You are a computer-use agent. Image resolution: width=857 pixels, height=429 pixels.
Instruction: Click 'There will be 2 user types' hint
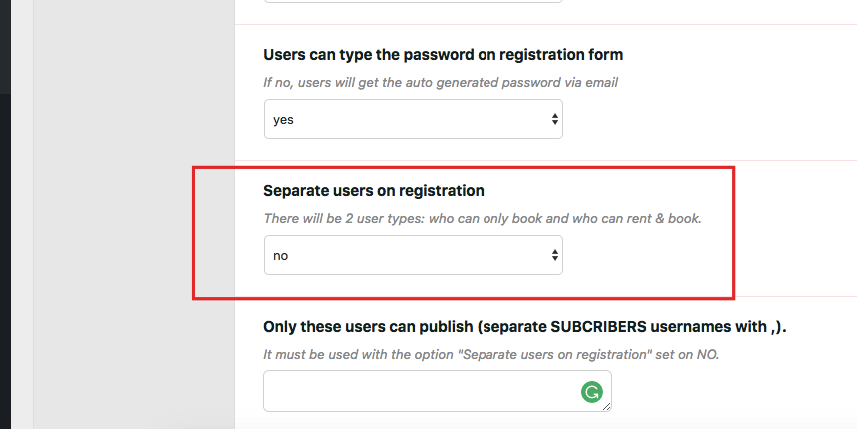point(482,219)
